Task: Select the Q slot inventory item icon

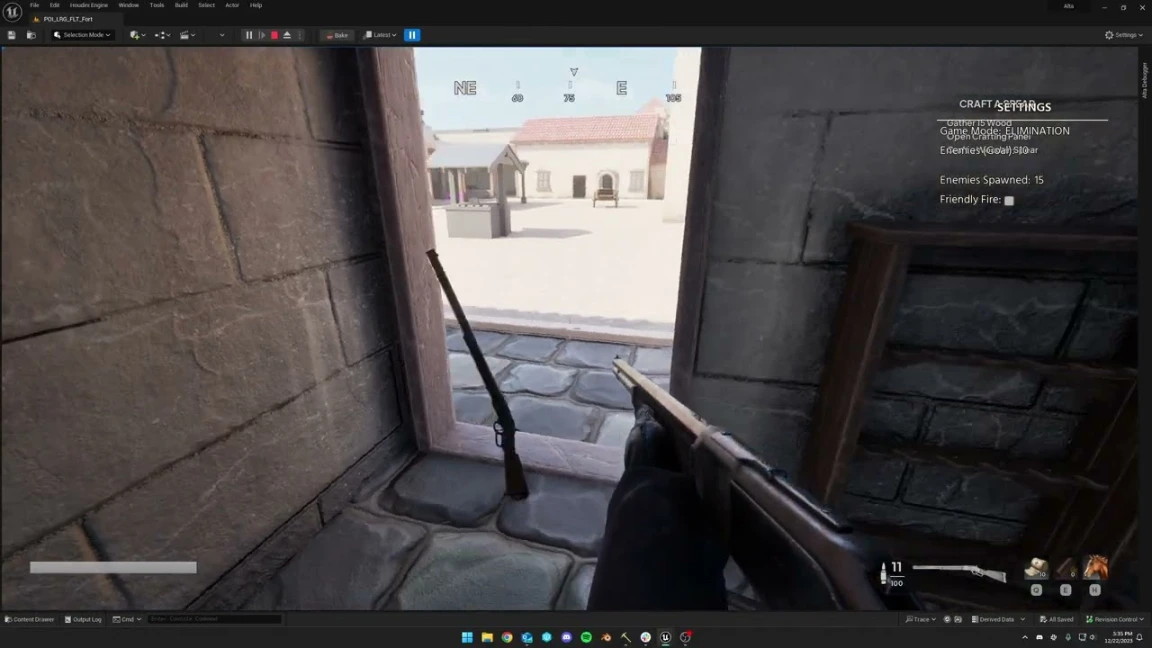Action: pos(1036,567)
